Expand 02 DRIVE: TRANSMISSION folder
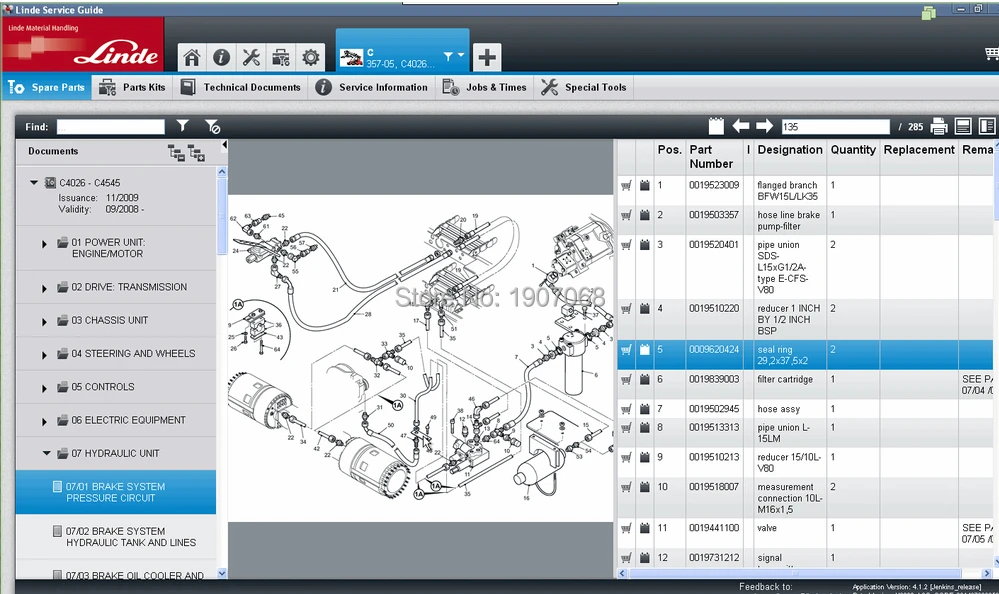 click(x=44, y=288)
